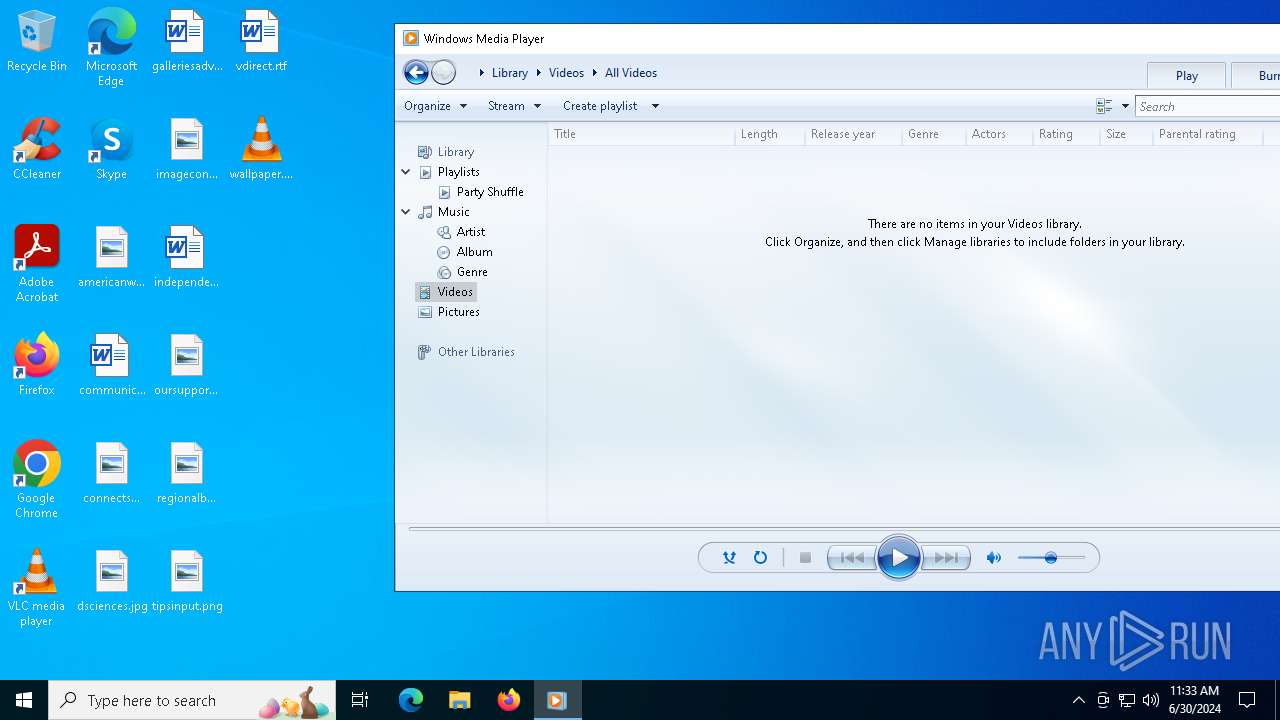Open File Explorer from the taskbar
The image size is (1280, 720).
[x=459, y=700]
